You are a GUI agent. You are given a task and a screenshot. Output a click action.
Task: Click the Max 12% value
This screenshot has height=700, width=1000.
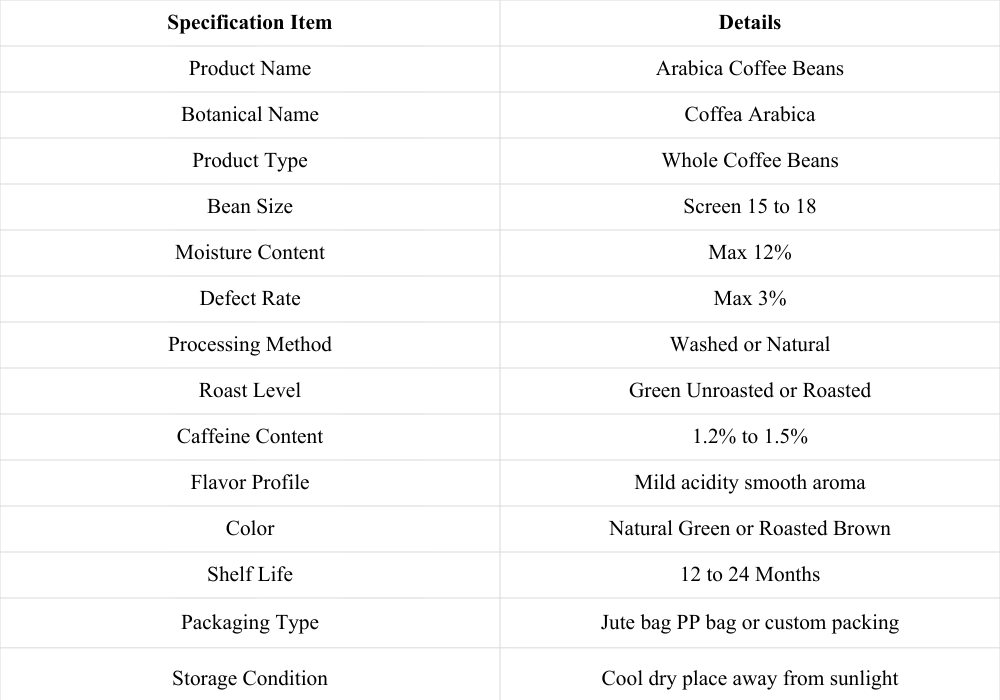tap(749, 252)
